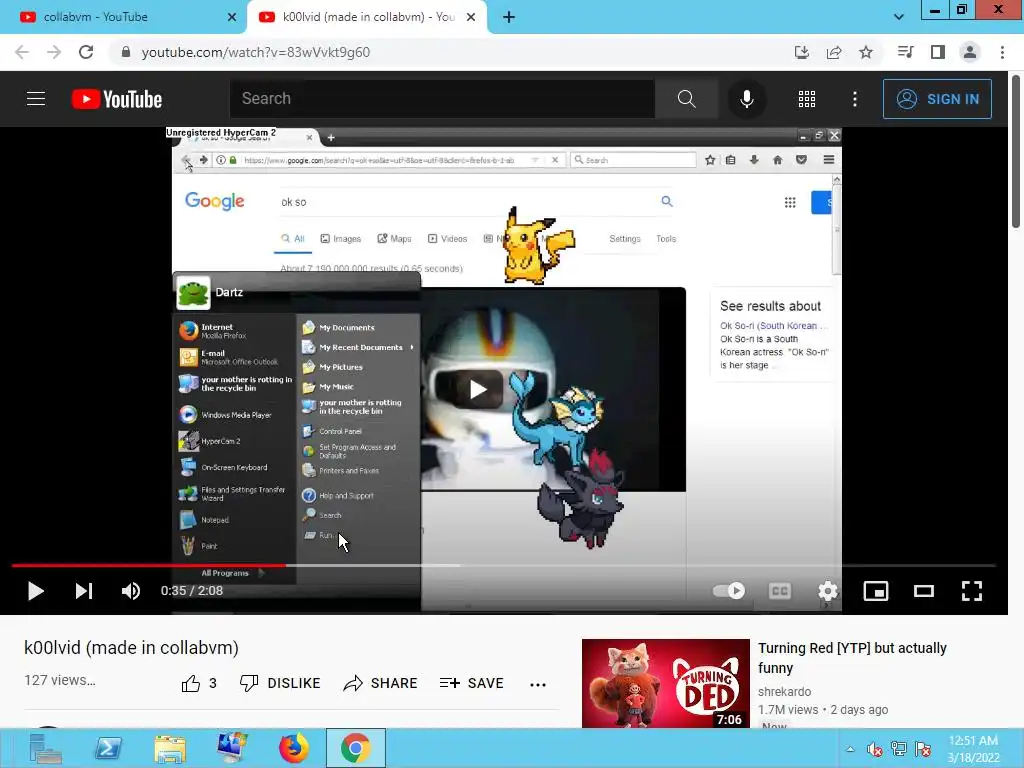1024x768 pixels.
Task: Open Chrome media controls icon
Action: click(x=905, y=52)
